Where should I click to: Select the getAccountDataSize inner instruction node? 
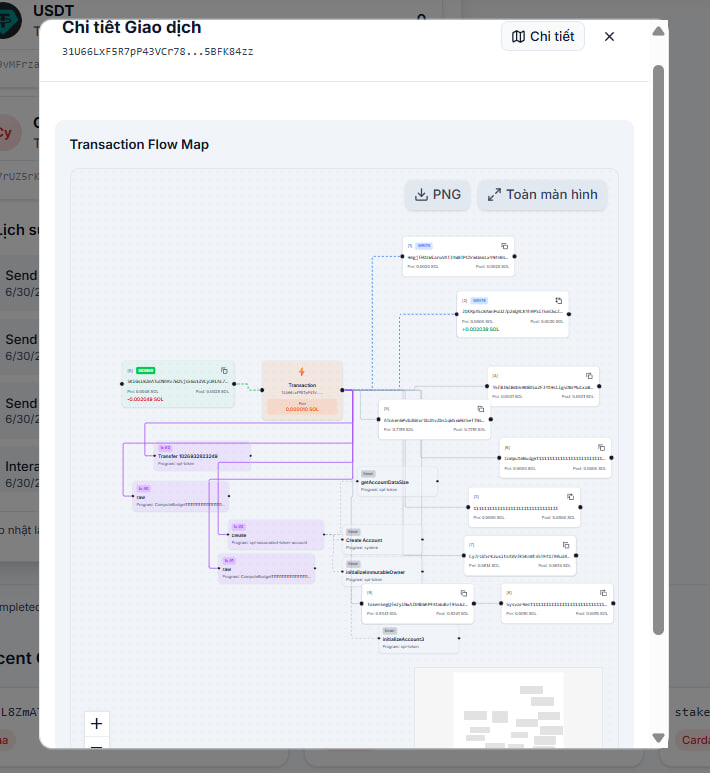[x=397, y=482]
